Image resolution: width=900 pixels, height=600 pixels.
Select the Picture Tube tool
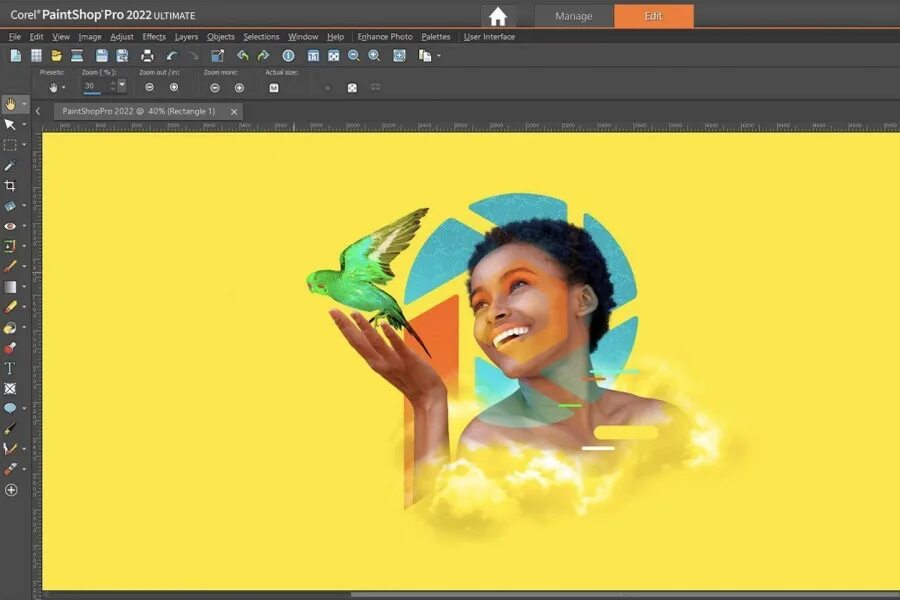point(10,348)
